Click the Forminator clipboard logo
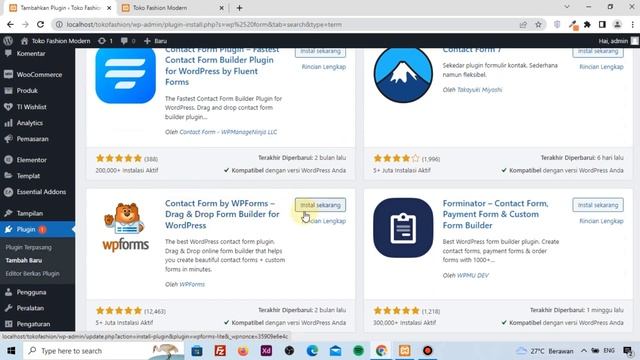This screenshot has width=640, height=360. 403,228
